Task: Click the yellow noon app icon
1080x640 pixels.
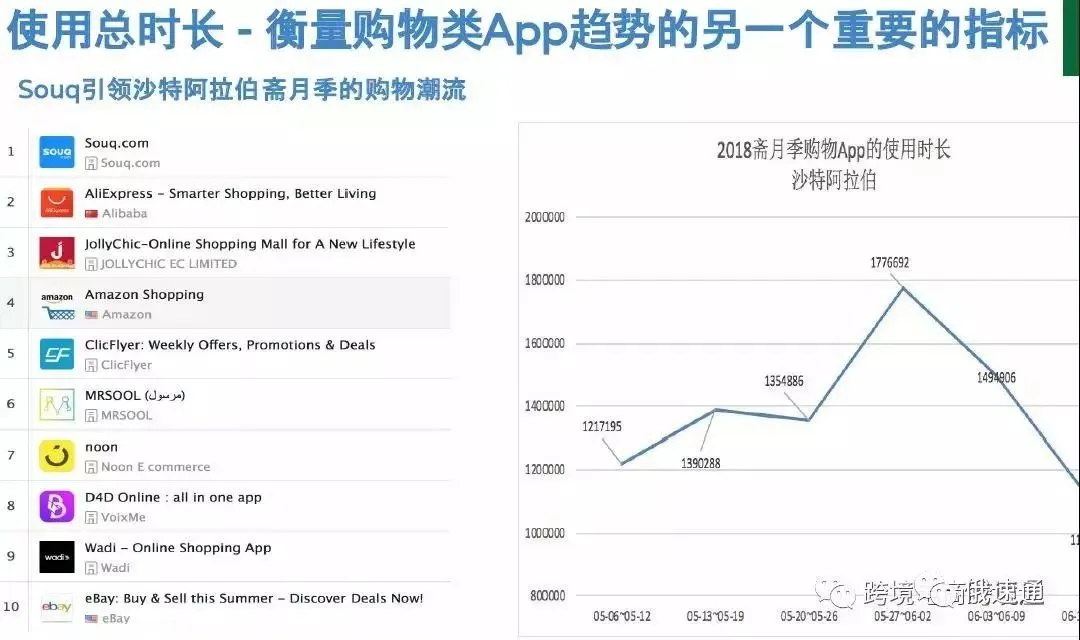Action: [56, 456]
